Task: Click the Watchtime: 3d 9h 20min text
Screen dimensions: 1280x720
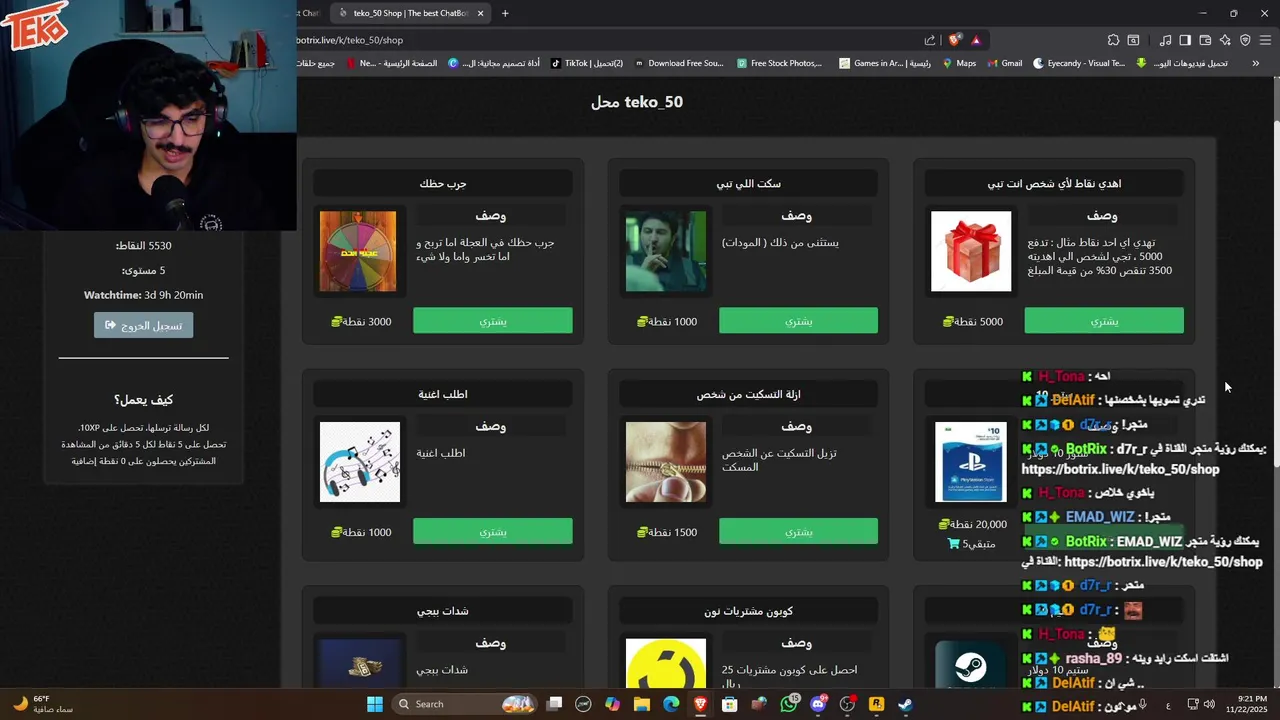Action: tap(143, 295)
